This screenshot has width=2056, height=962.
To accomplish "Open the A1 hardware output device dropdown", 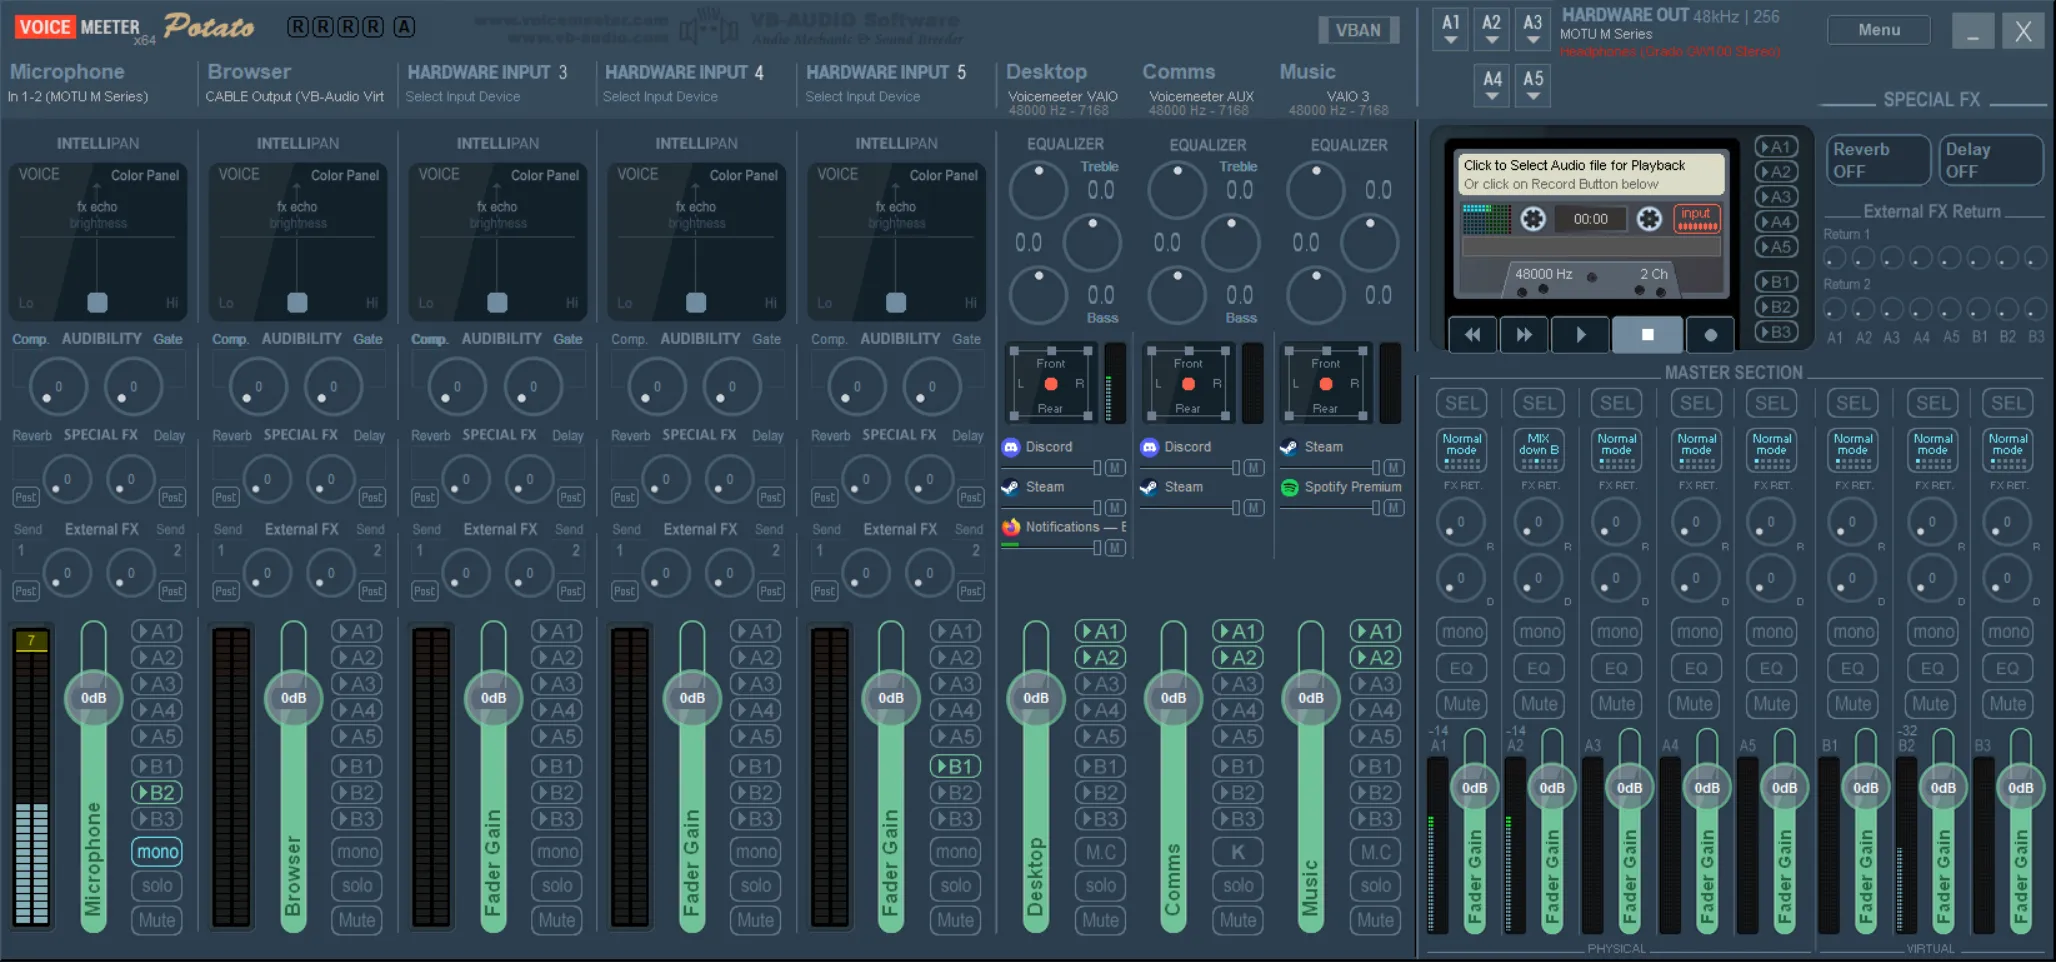I will tap(1451, 30).
